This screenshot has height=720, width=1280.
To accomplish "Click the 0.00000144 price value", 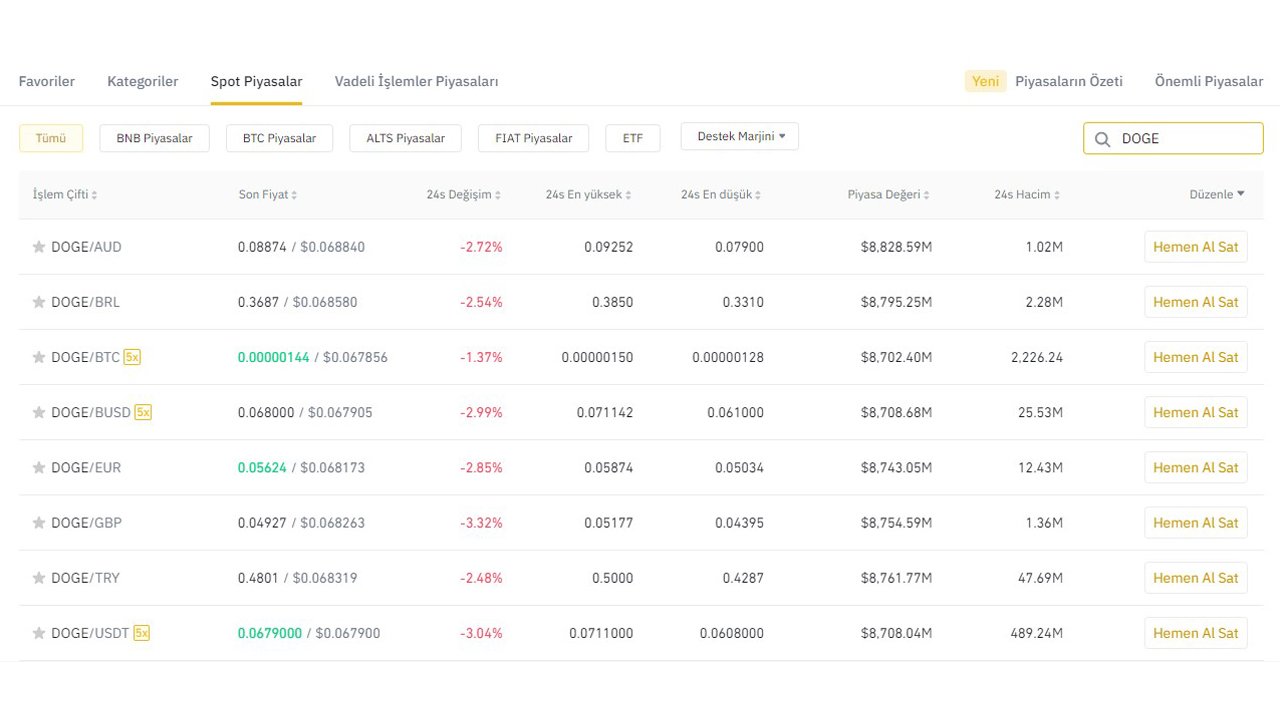I will click(273, 357).
